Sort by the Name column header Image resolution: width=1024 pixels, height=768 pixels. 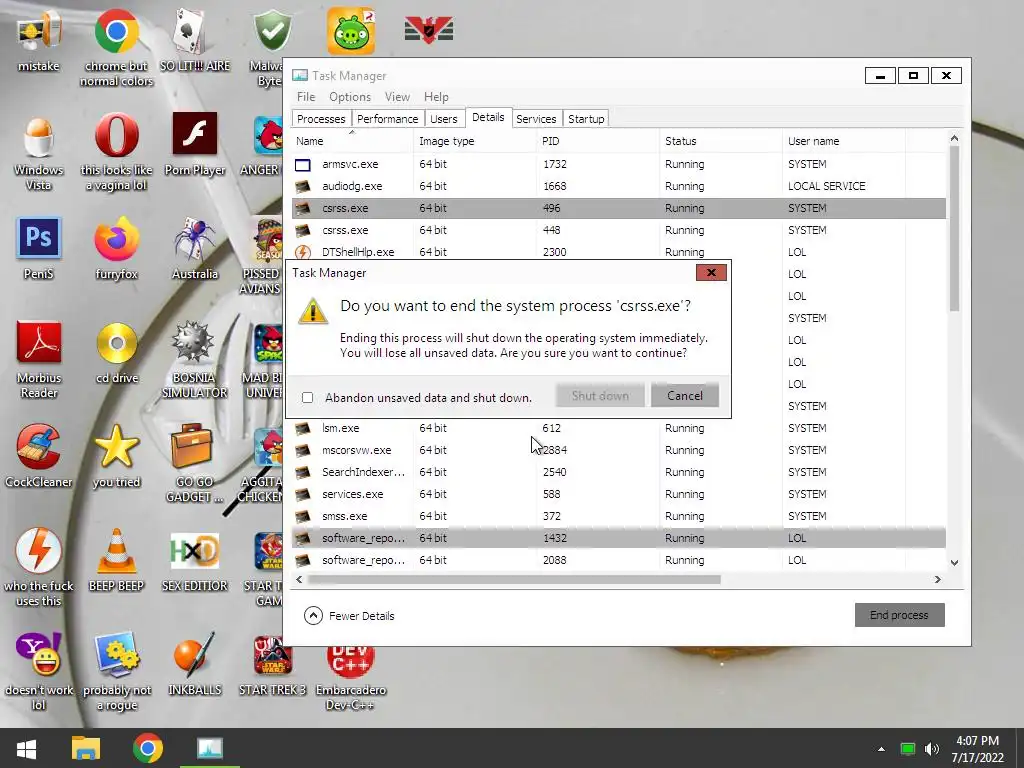[x=351, y=140]
